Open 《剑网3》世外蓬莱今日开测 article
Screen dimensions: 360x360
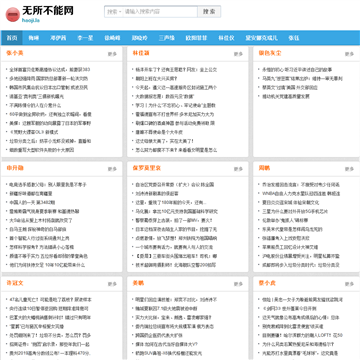tap(289, 309)
